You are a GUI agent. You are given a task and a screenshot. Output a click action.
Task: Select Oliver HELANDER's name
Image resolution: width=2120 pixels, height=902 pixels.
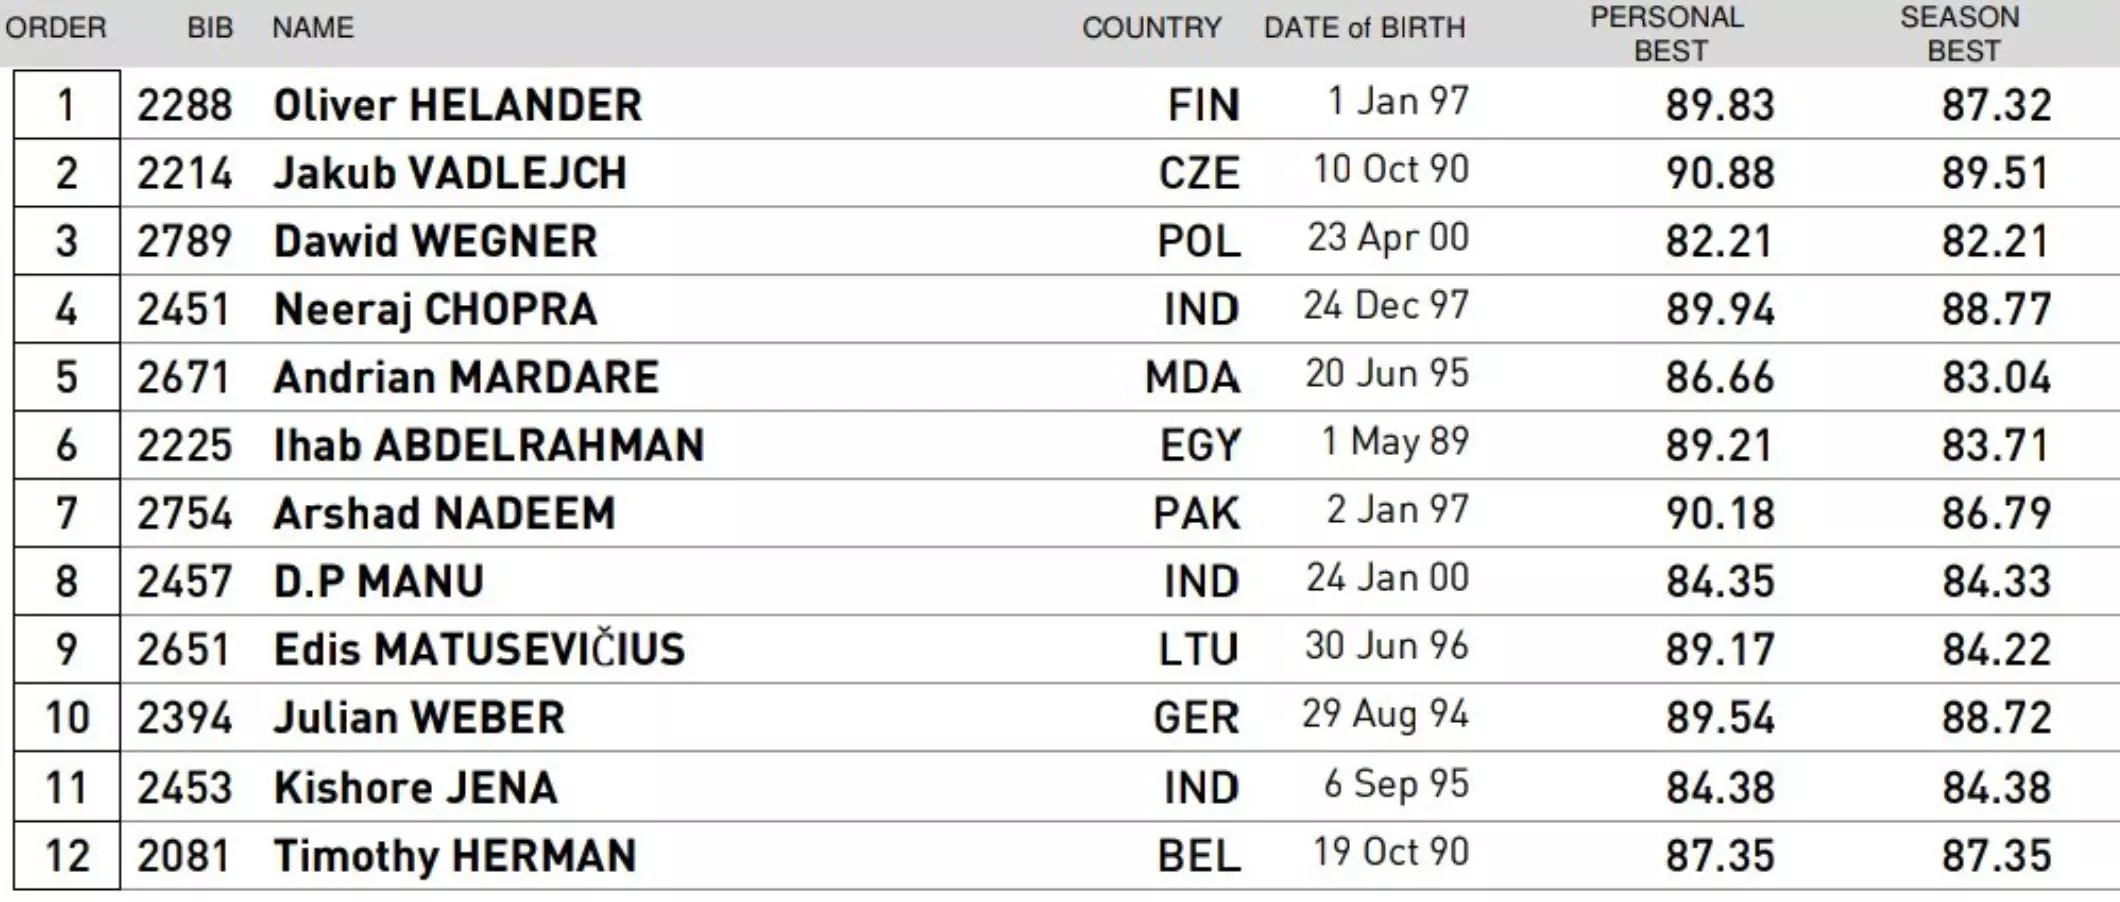coord(457,105)
